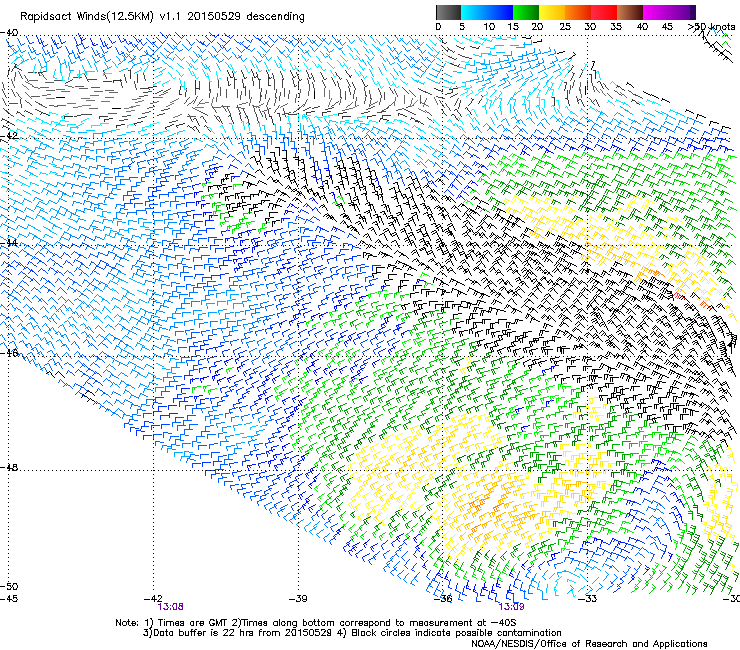The height and width of the screenshot is (650, 740).
Task: Click the orange 25-30 knots legend swatch
Action: click(578, 12)
